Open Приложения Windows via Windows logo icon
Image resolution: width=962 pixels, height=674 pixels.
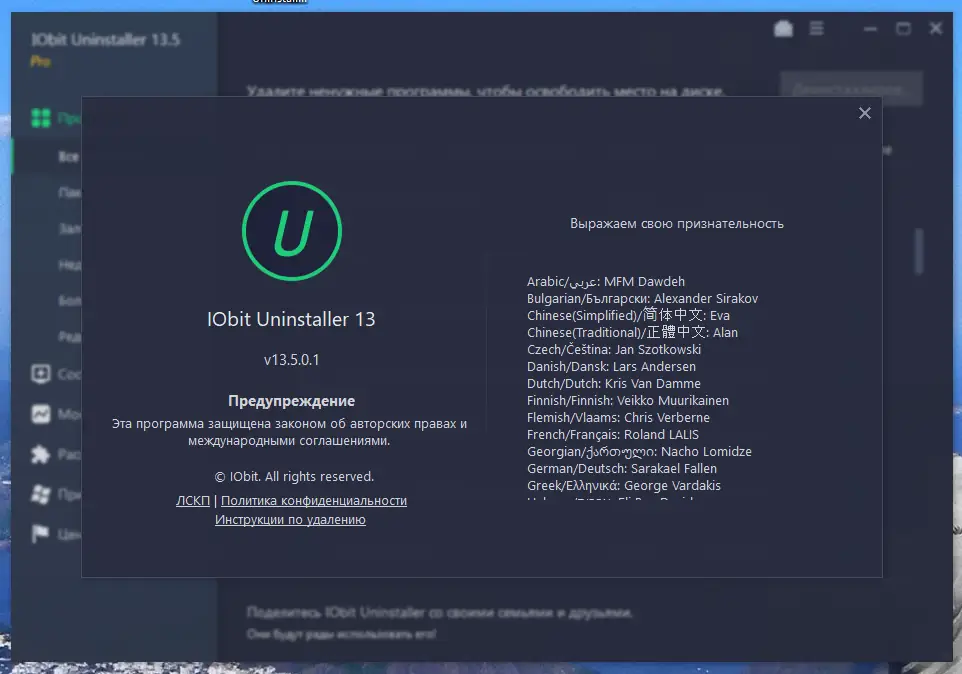click(40, 494)
